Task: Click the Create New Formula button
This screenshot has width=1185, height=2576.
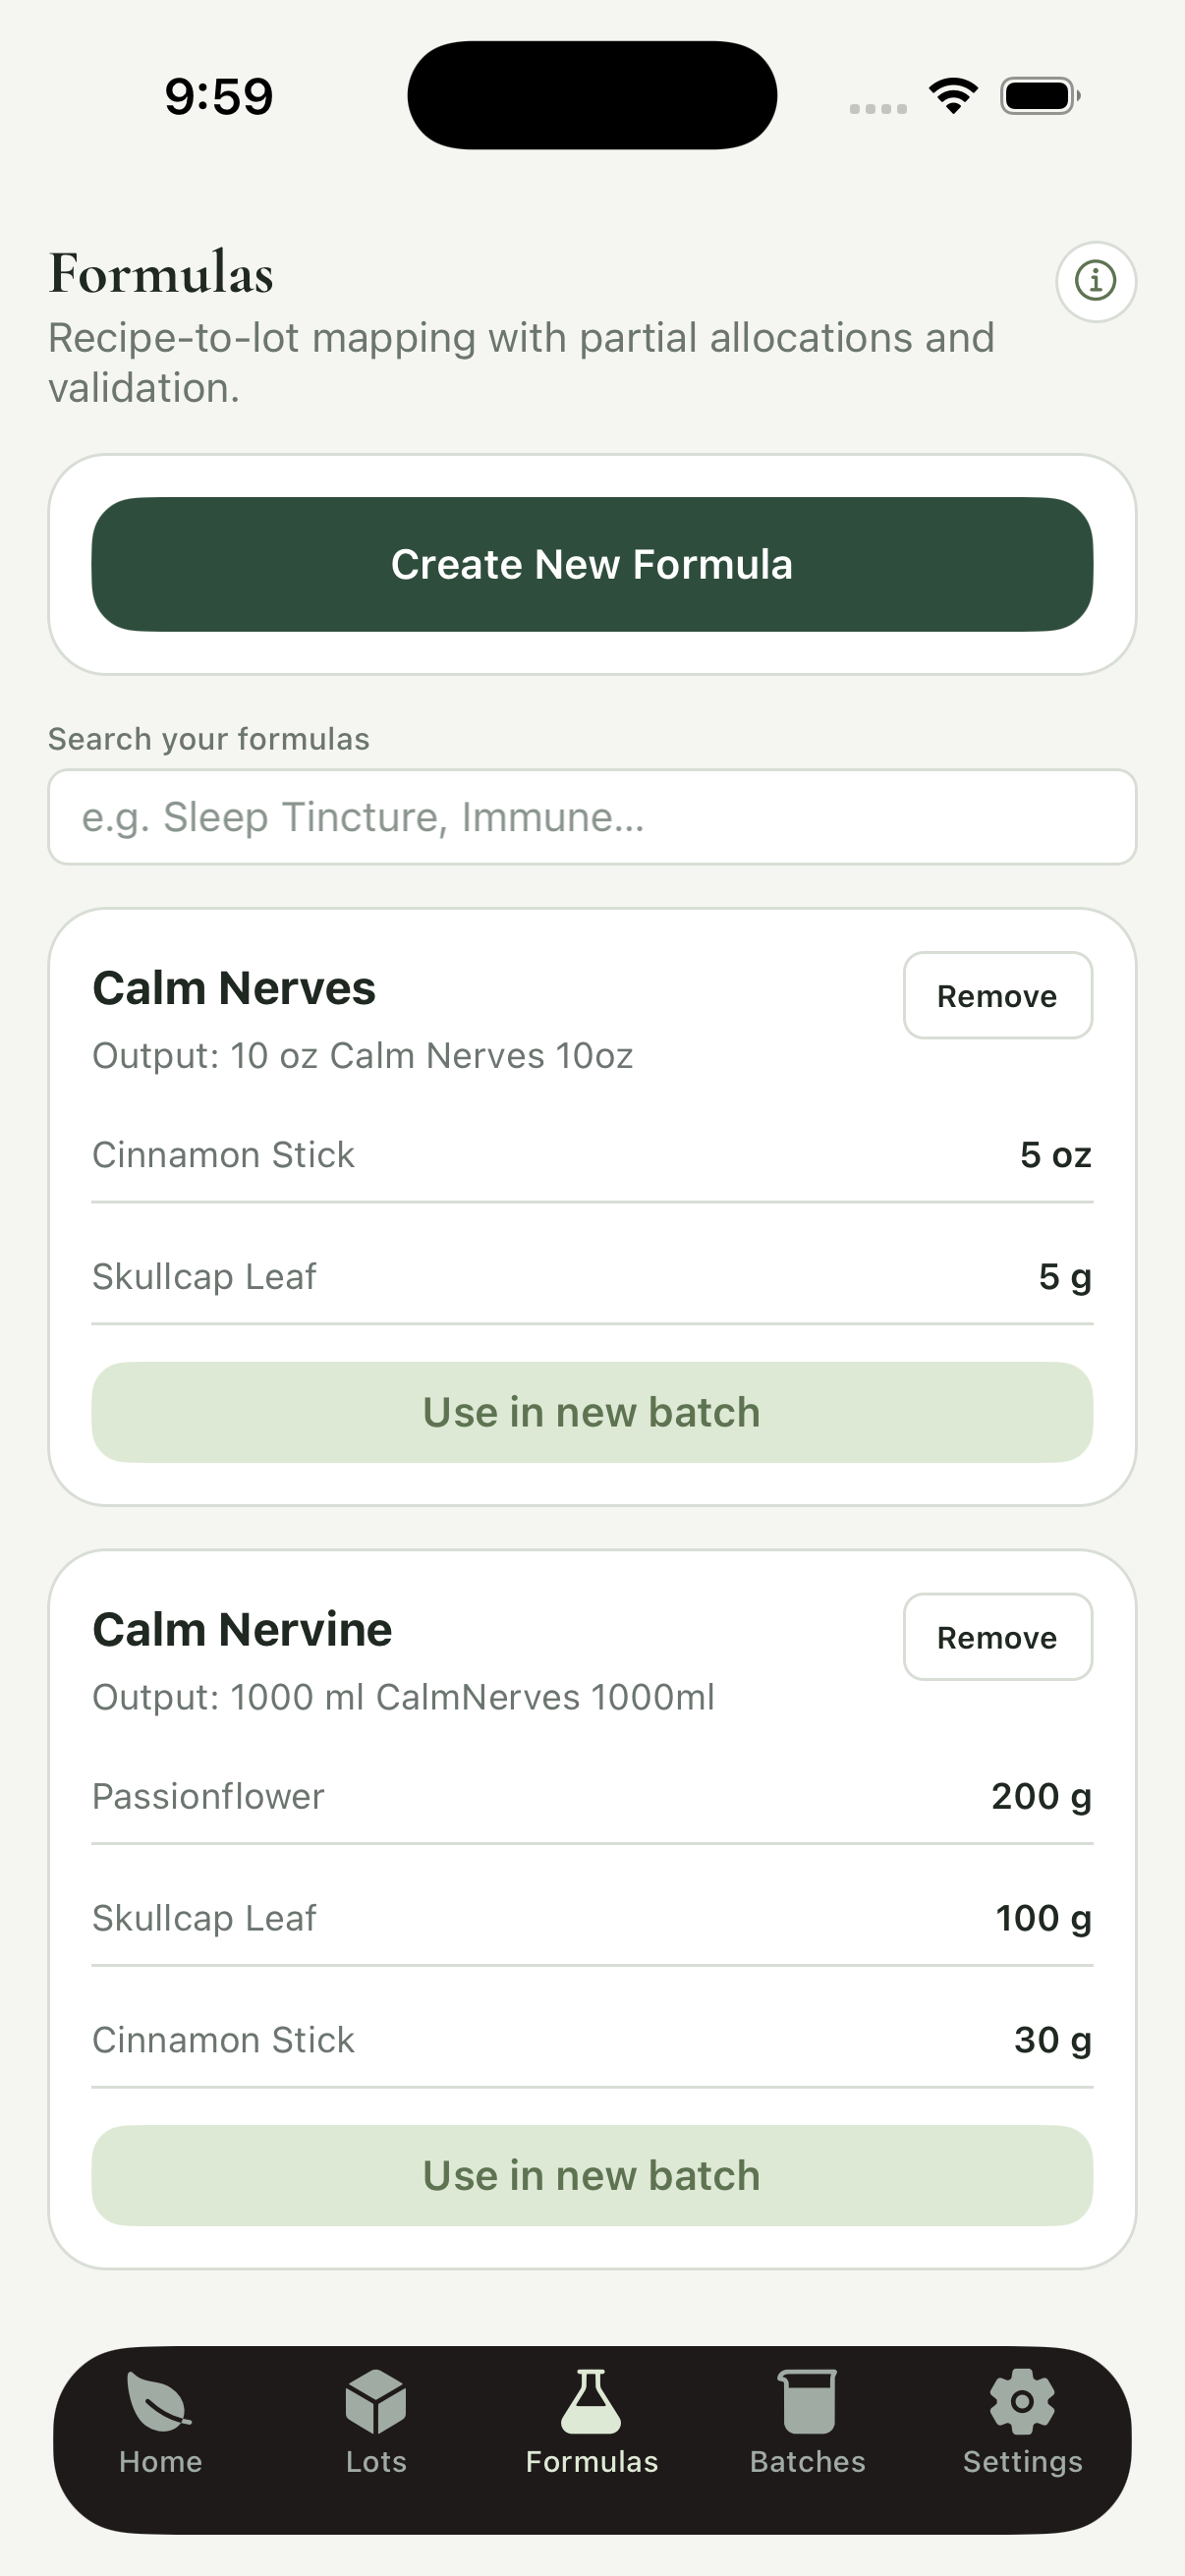Action: click(x=592, y=565)
